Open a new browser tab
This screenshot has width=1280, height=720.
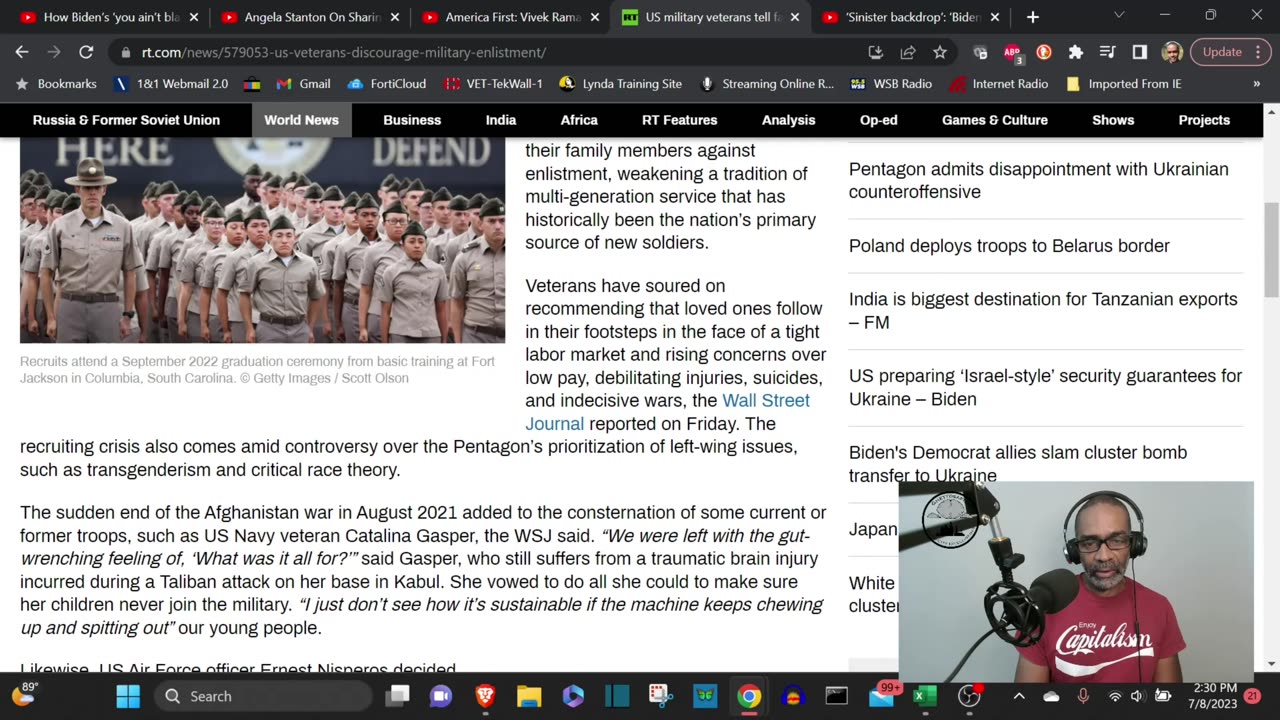[x=1033, y=17]
